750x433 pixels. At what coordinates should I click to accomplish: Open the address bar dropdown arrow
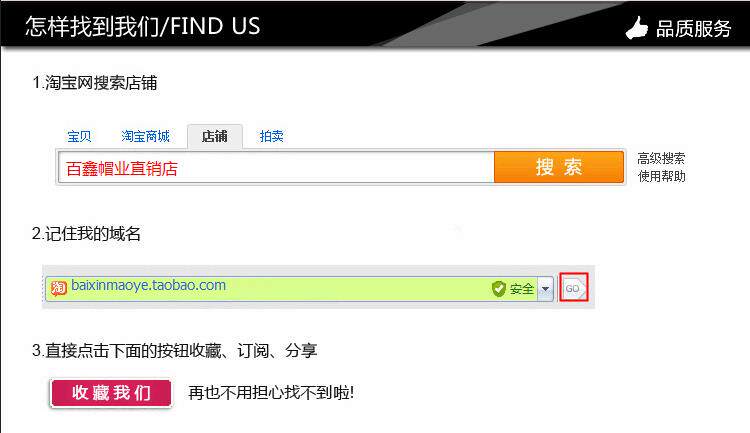[x=545, y=289]
